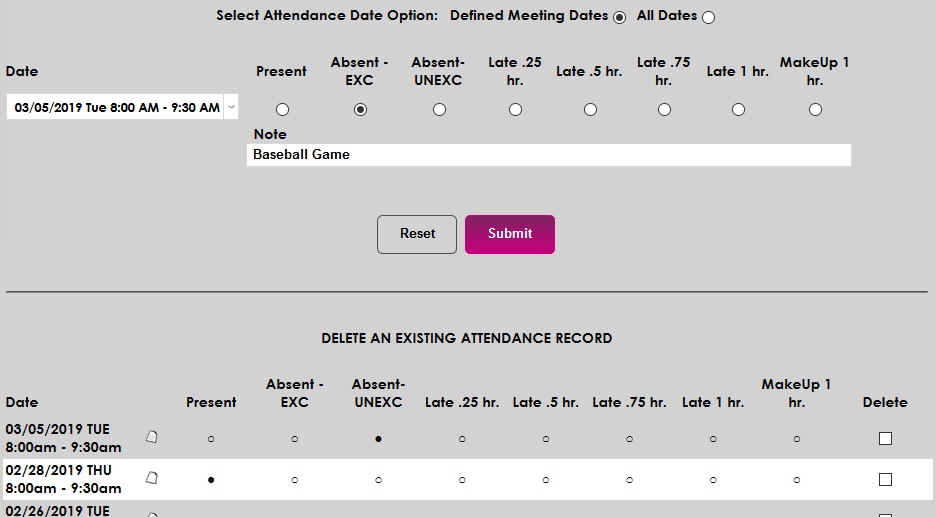Pick the Late .5 hr. option
Image resolution: width=936 pixels, height=517 pixels.
(590, 109)
